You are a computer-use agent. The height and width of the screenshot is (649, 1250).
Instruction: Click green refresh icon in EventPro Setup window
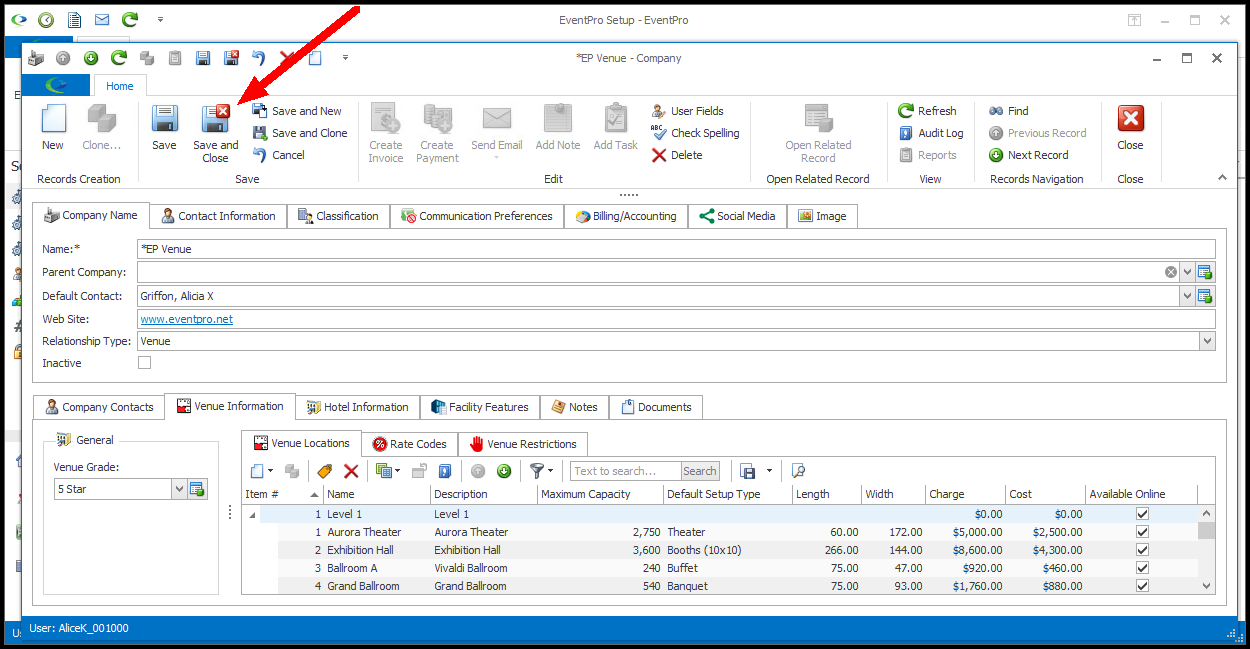[x=130, y=20]
